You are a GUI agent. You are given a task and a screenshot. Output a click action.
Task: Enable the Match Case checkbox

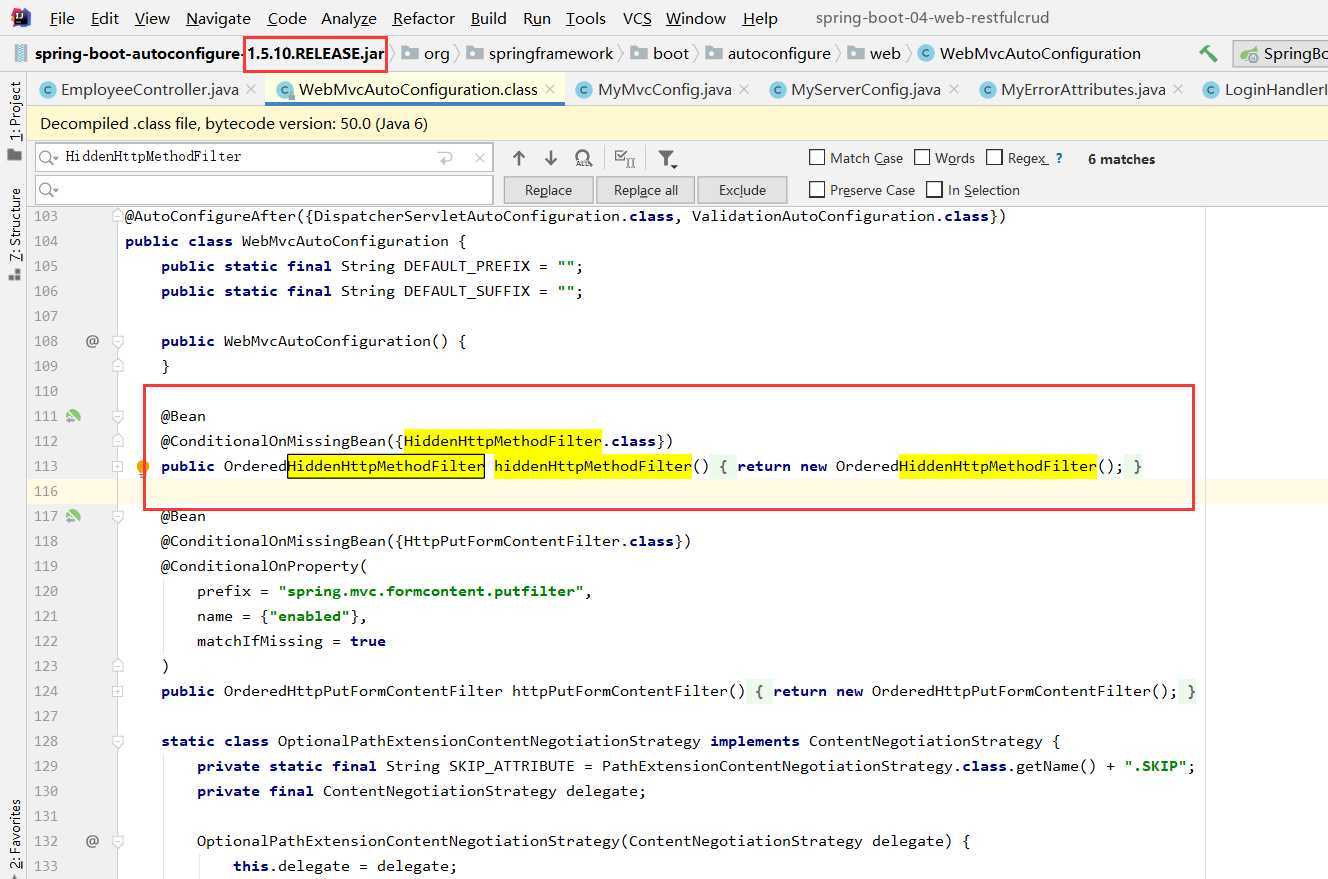817,158
